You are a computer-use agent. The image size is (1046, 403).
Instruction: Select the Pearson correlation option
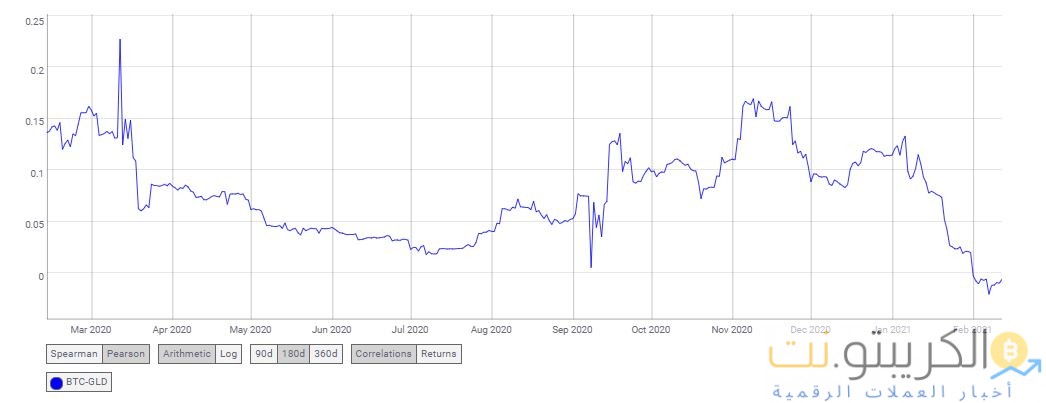125,353
